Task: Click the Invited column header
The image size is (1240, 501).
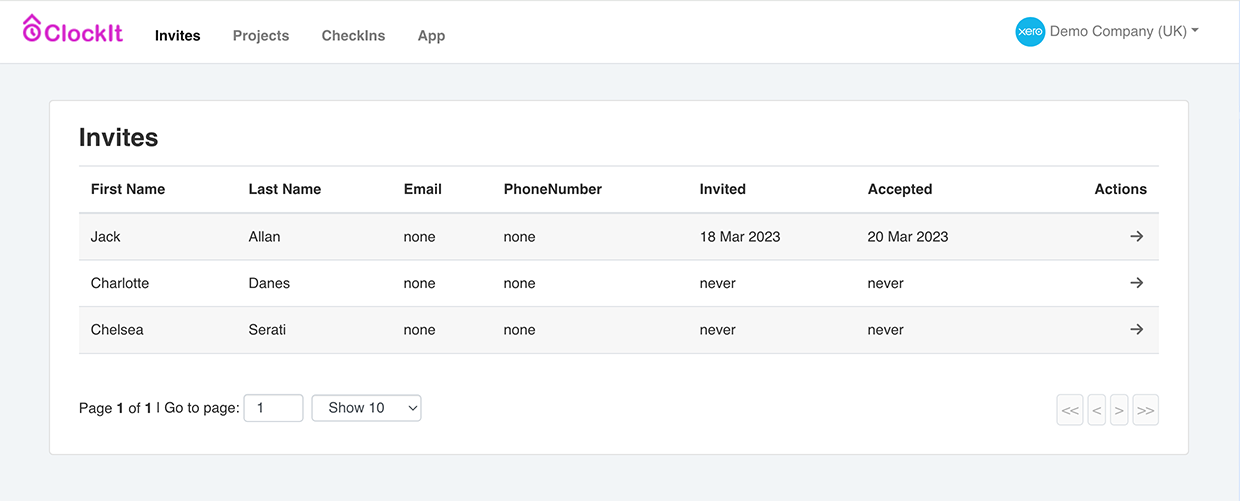Action: point(722,189)
